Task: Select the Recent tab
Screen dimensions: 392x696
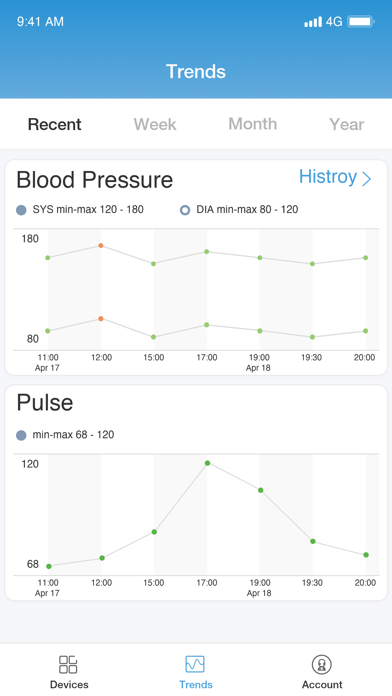Action: coord(55,124)
